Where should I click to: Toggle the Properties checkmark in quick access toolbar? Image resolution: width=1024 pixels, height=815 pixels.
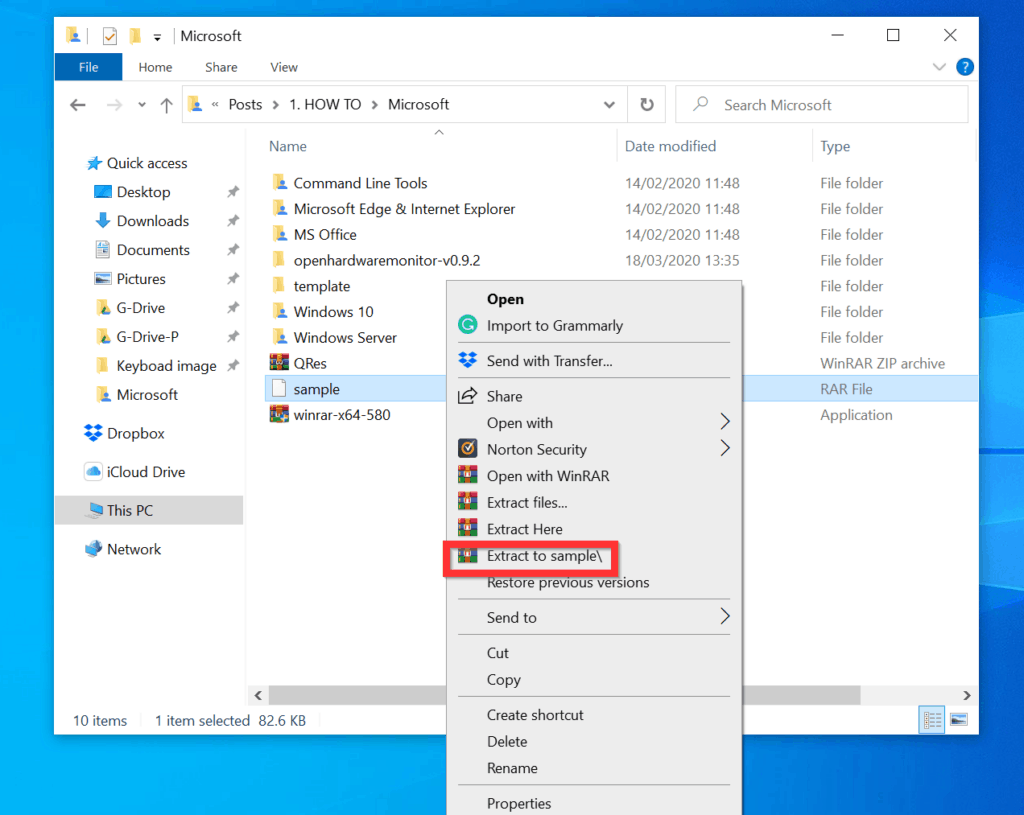[110, 36]
